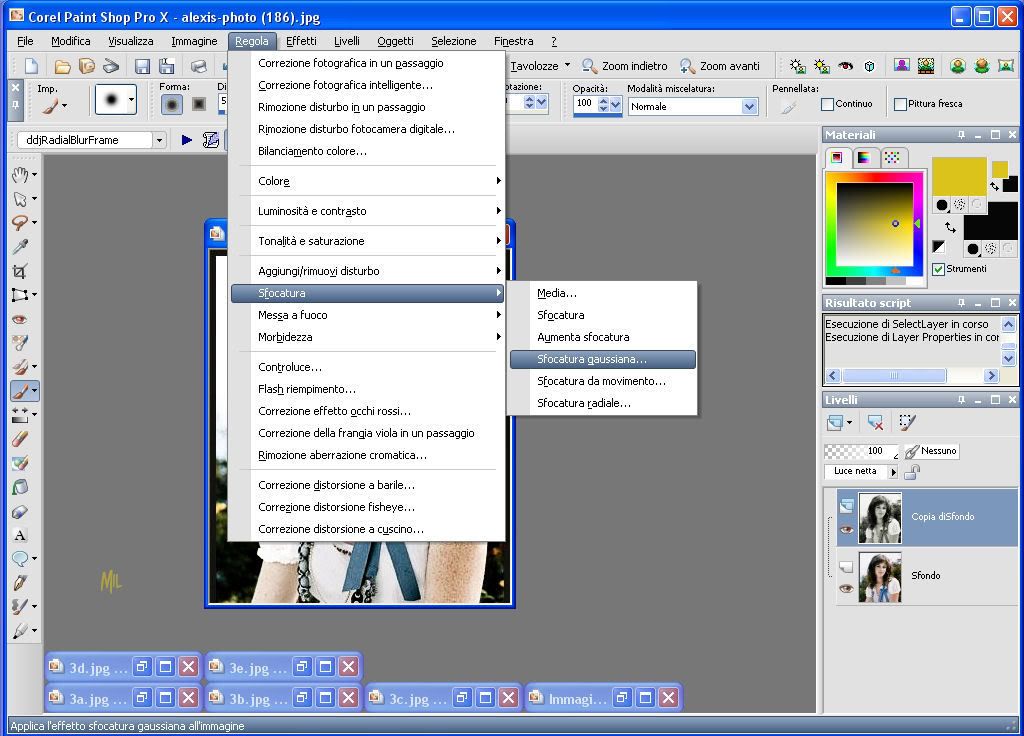
Task: Click delete layer icon in Livelli
Action: [875, 423]
